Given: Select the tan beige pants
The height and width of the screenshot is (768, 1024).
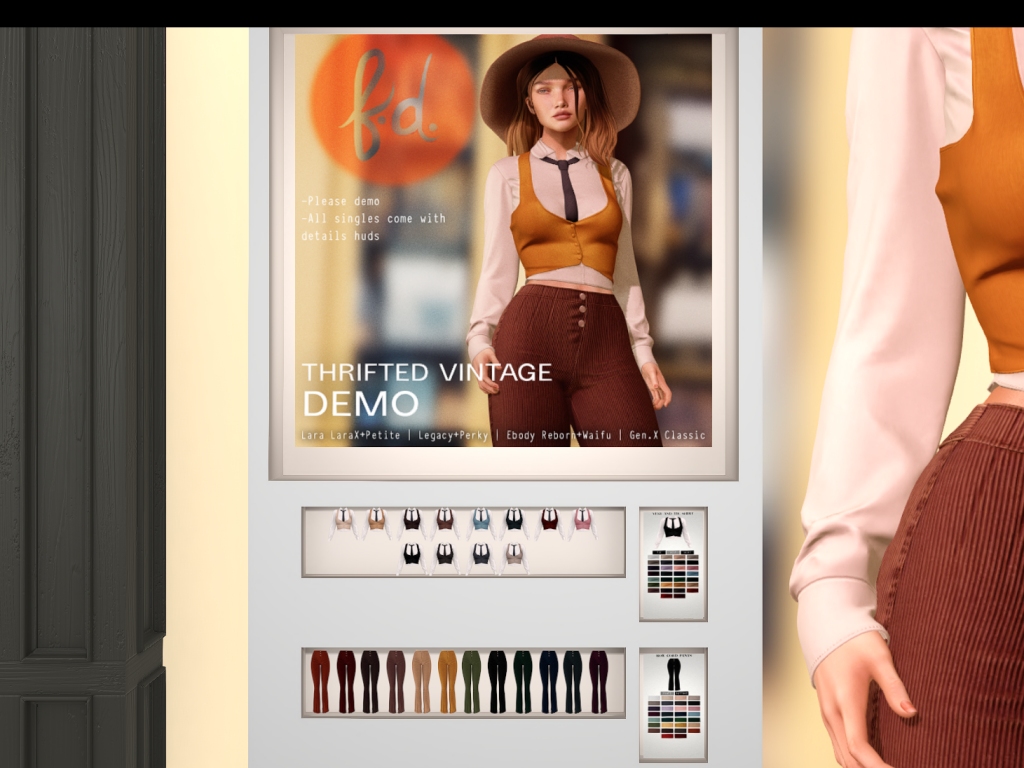Looking at the screenshot, I should click(421, 681).
